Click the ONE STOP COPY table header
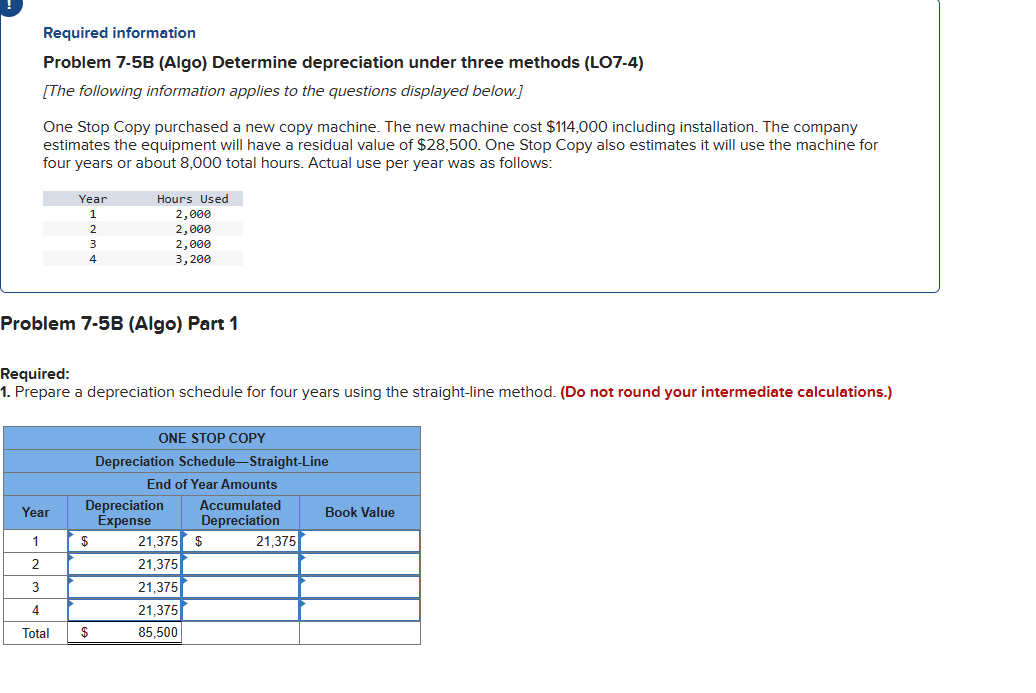 pos(210,438)
